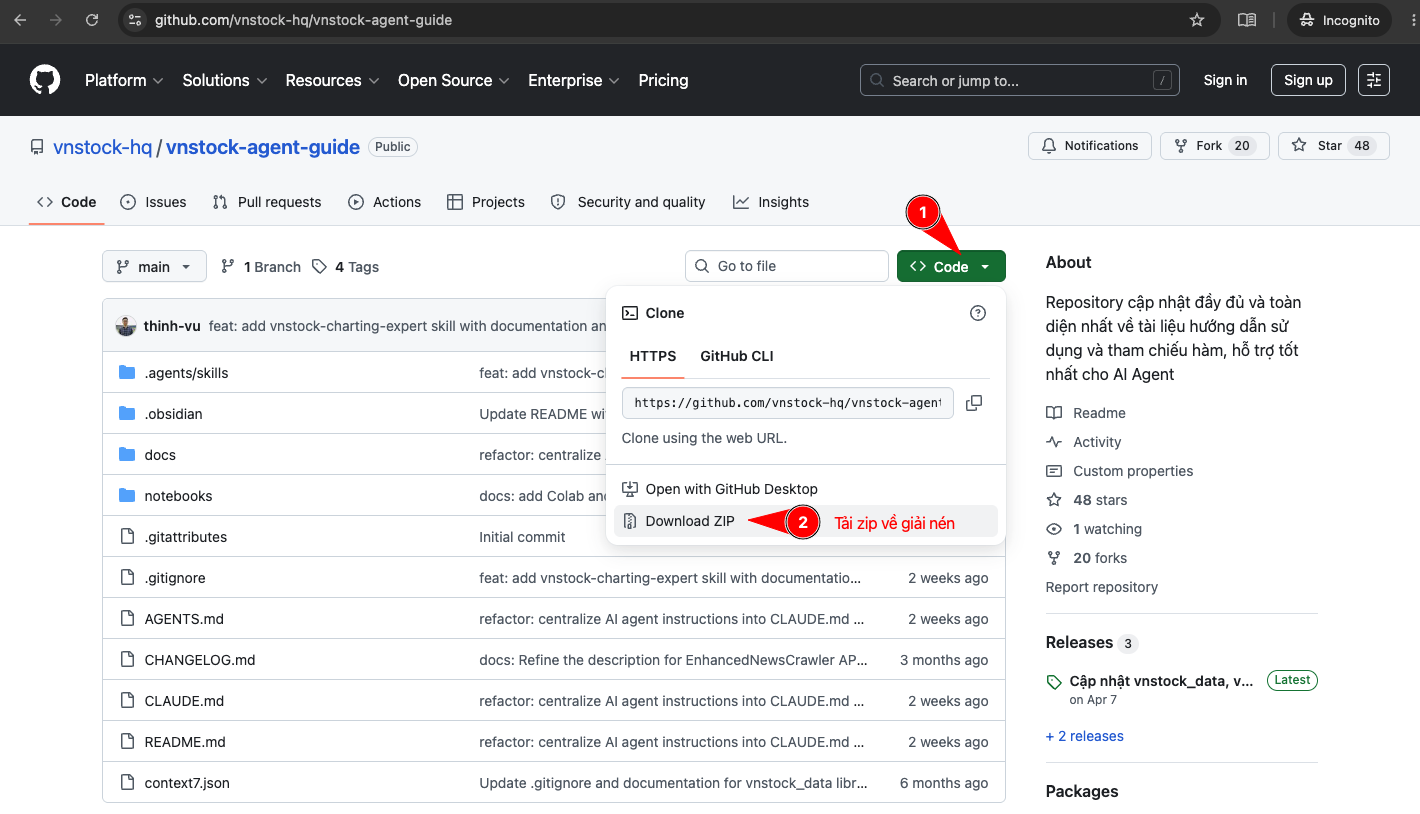This screenshot has height=814, width=1420.
Task: Open CLAUDE.md file
Action: [x=184, y=701]
